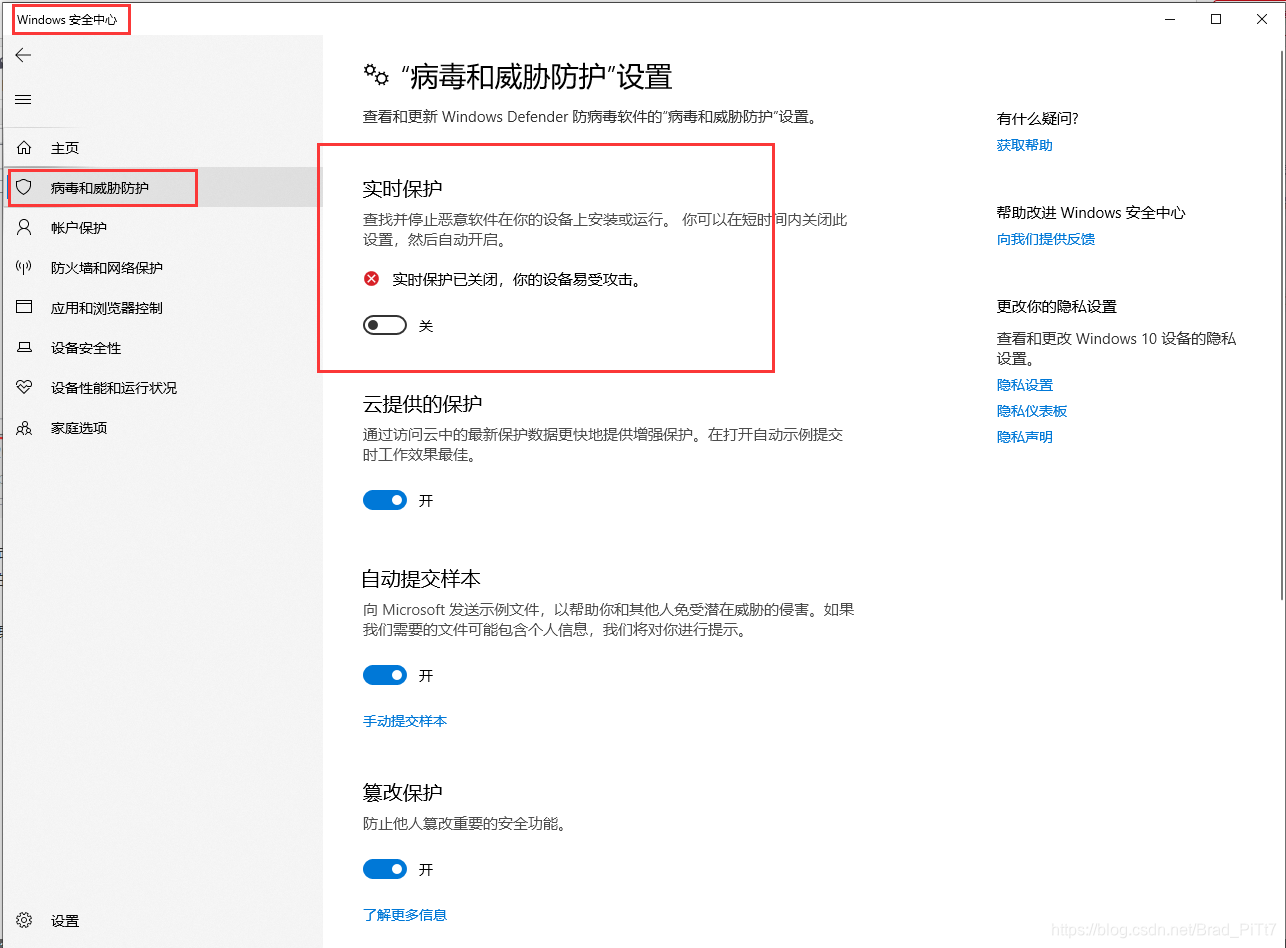The height and width of the screenshot is (948, 1286).
Task: Click the 了解更多信息 link
Action: tap(405, 915)
